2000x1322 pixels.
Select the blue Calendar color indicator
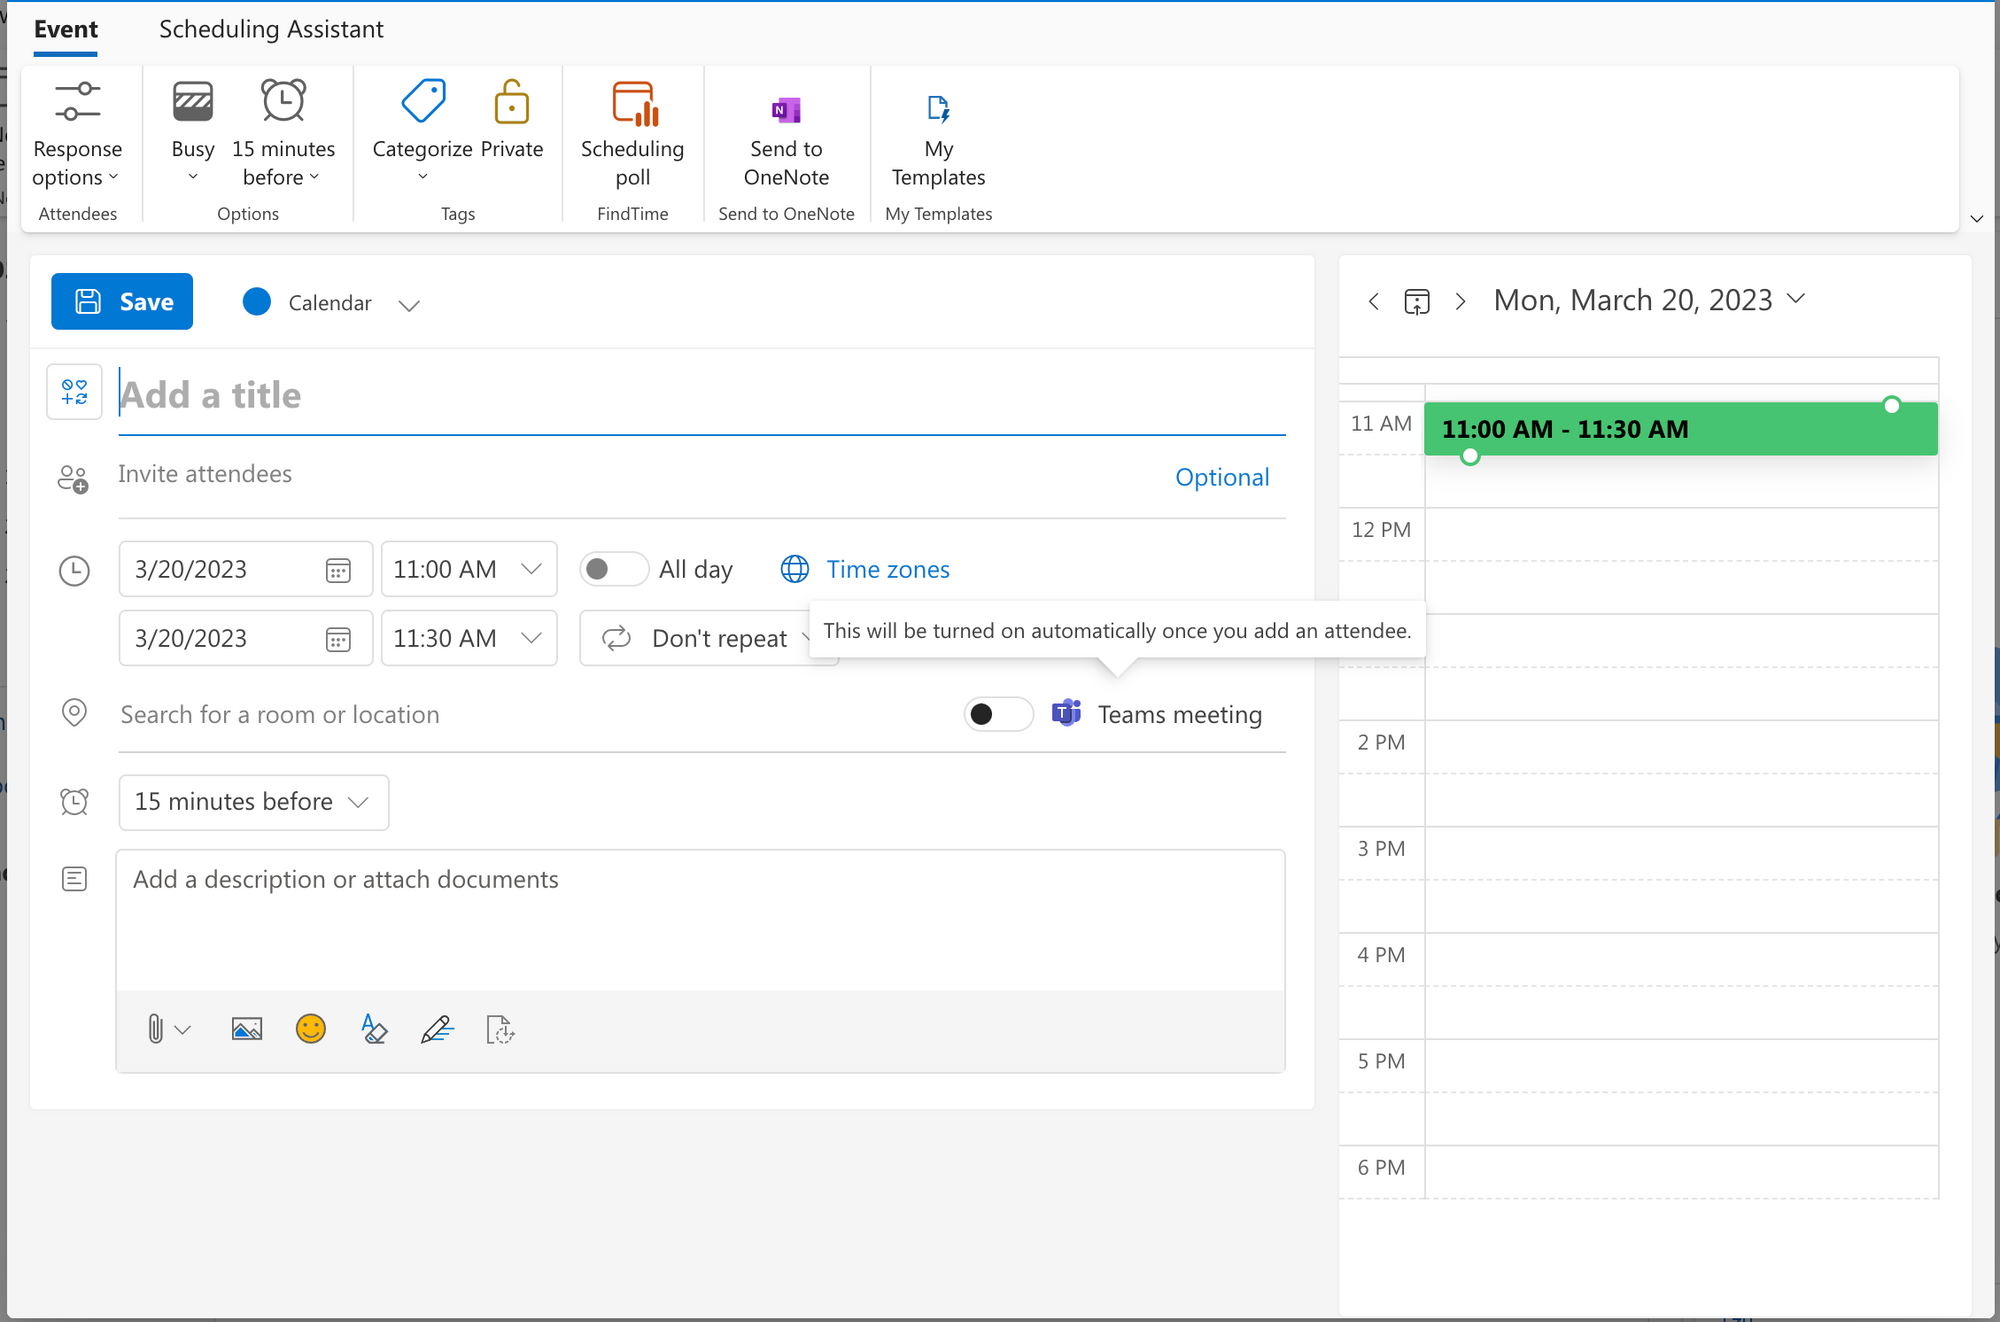point(257,301)
